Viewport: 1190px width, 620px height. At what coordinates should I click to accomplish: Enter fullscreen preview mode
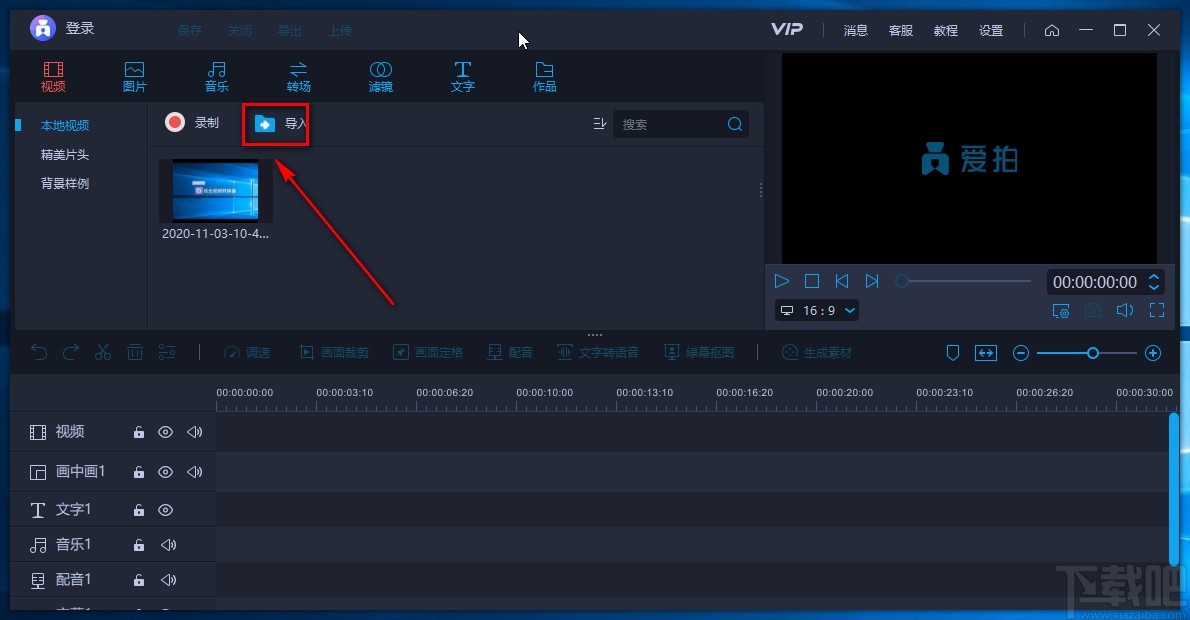coord(1157,310)
